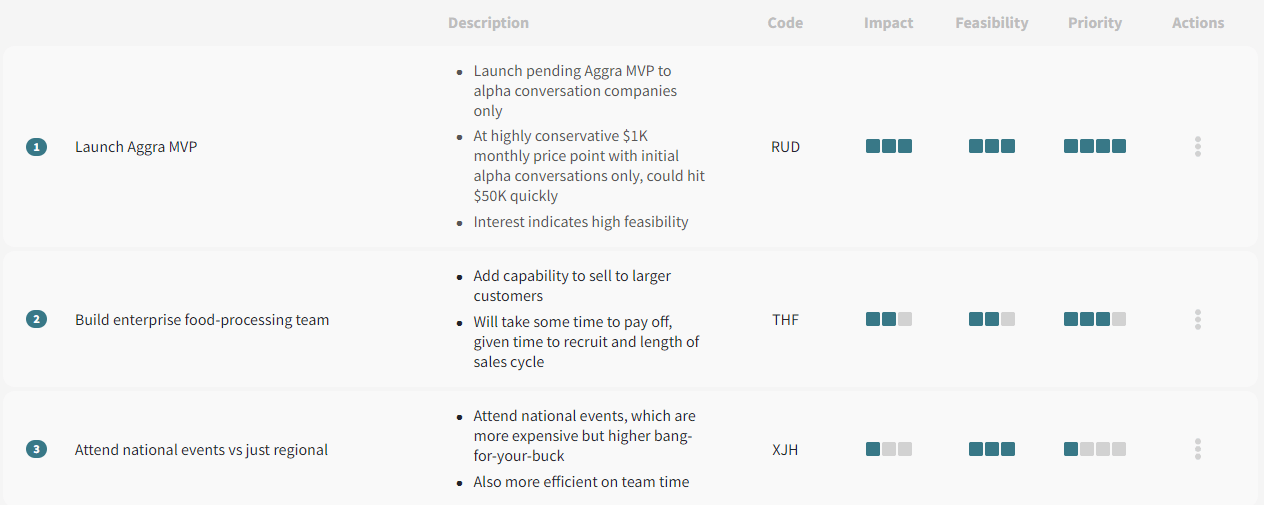Sort by the Feasibility column header
This screenshot has height=505, width=1264.
[992, 23]
